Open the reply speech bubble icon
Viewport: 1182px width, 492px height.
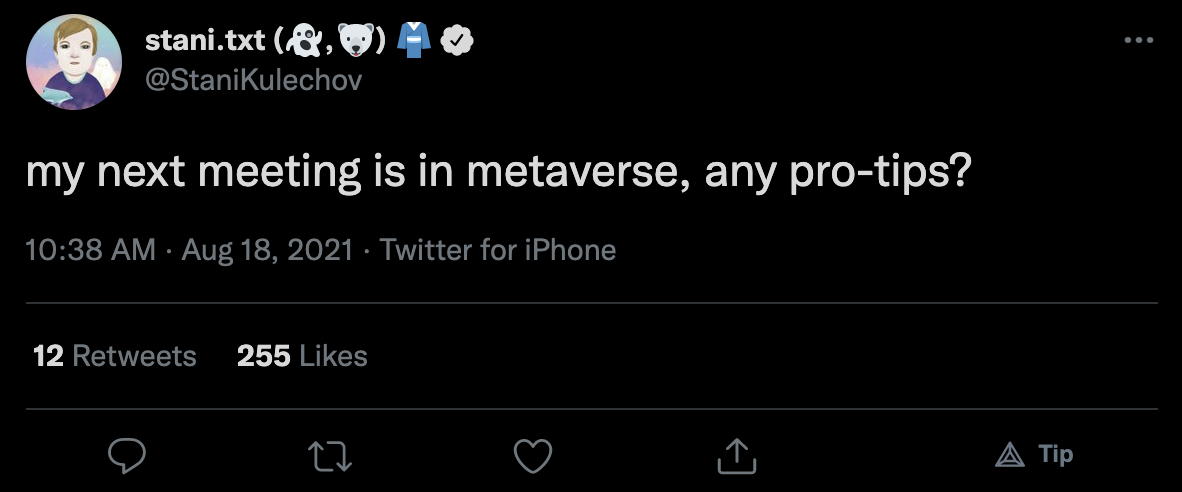click(127, 455)
